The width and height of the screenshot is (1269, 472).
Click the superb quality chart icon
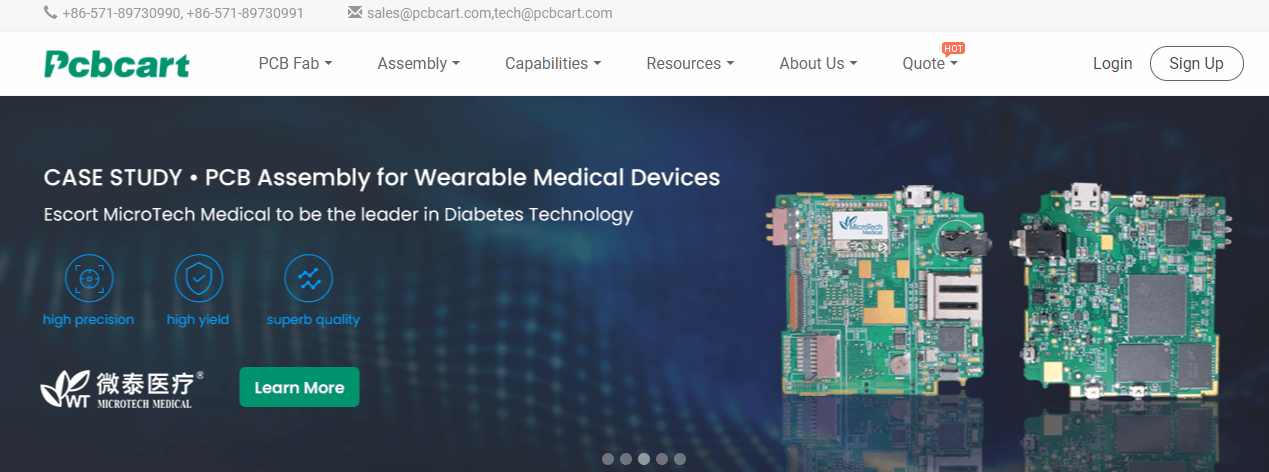(x=309, y=279)
